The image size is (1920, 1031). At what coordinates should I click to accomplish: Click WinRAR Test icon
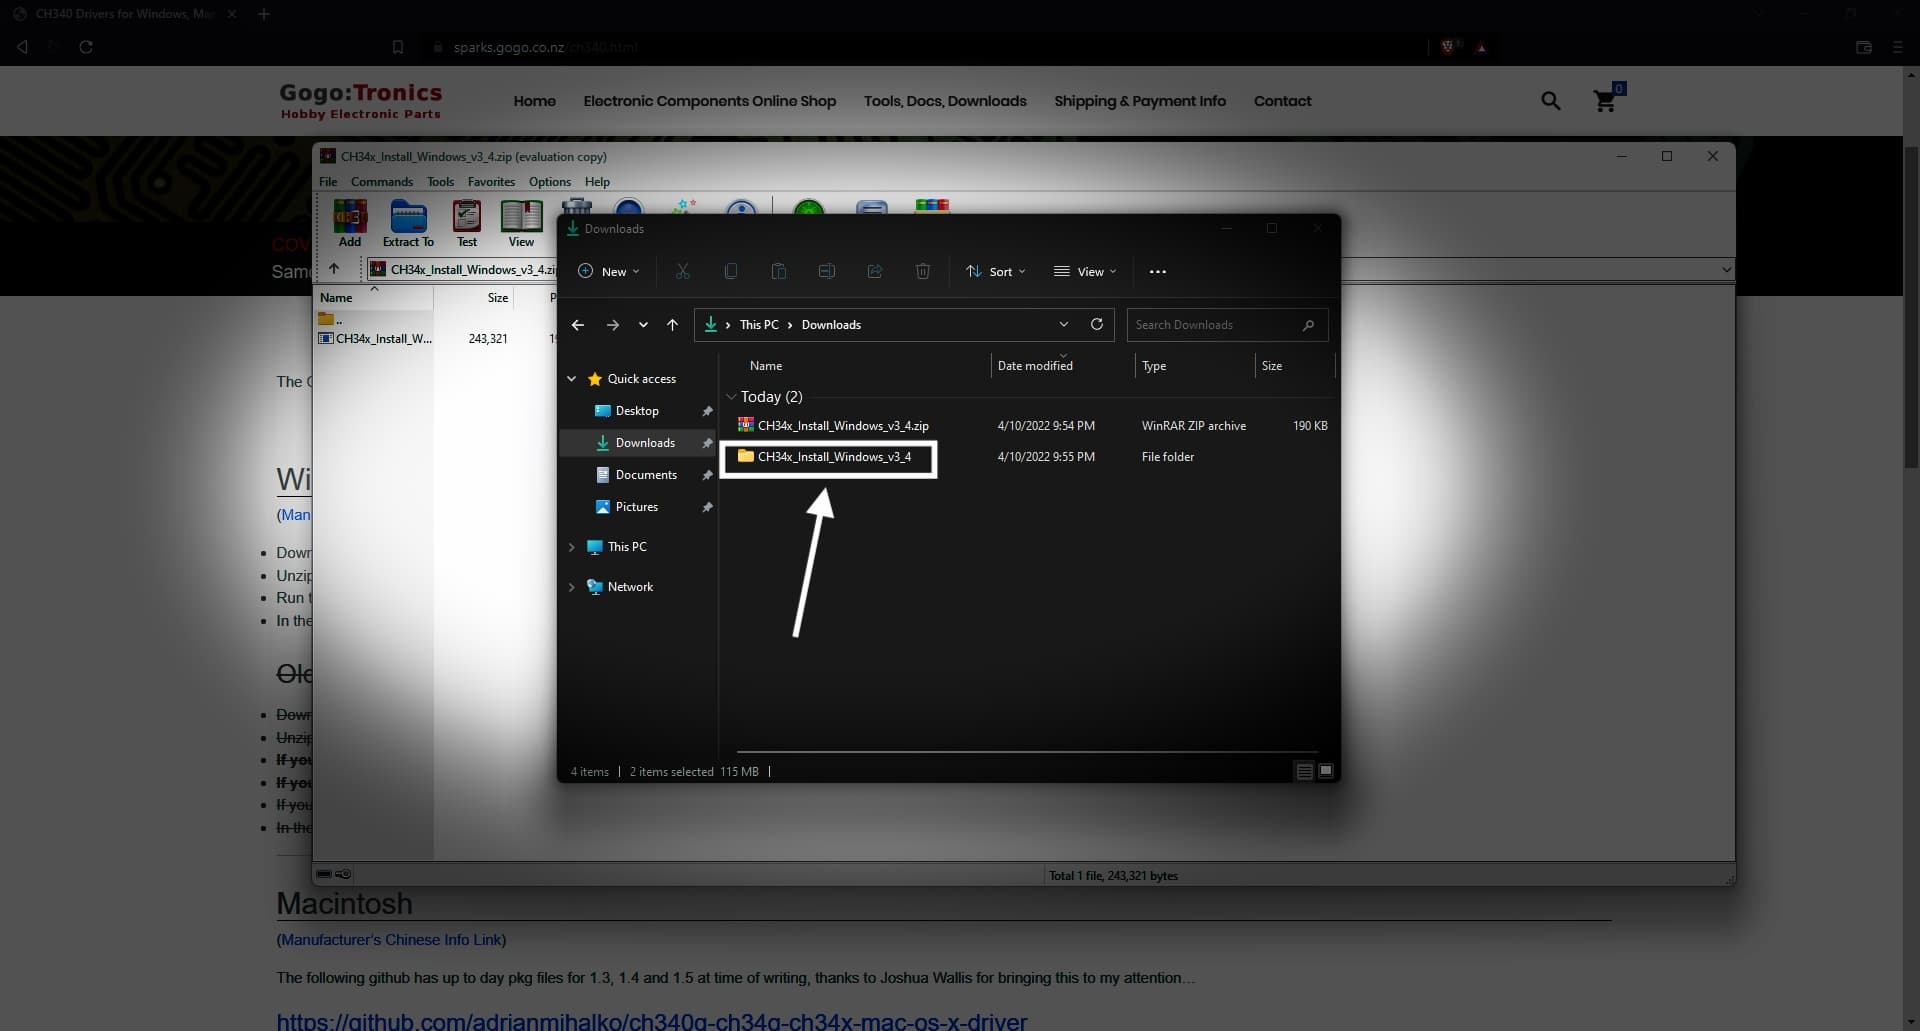point(467,223)
